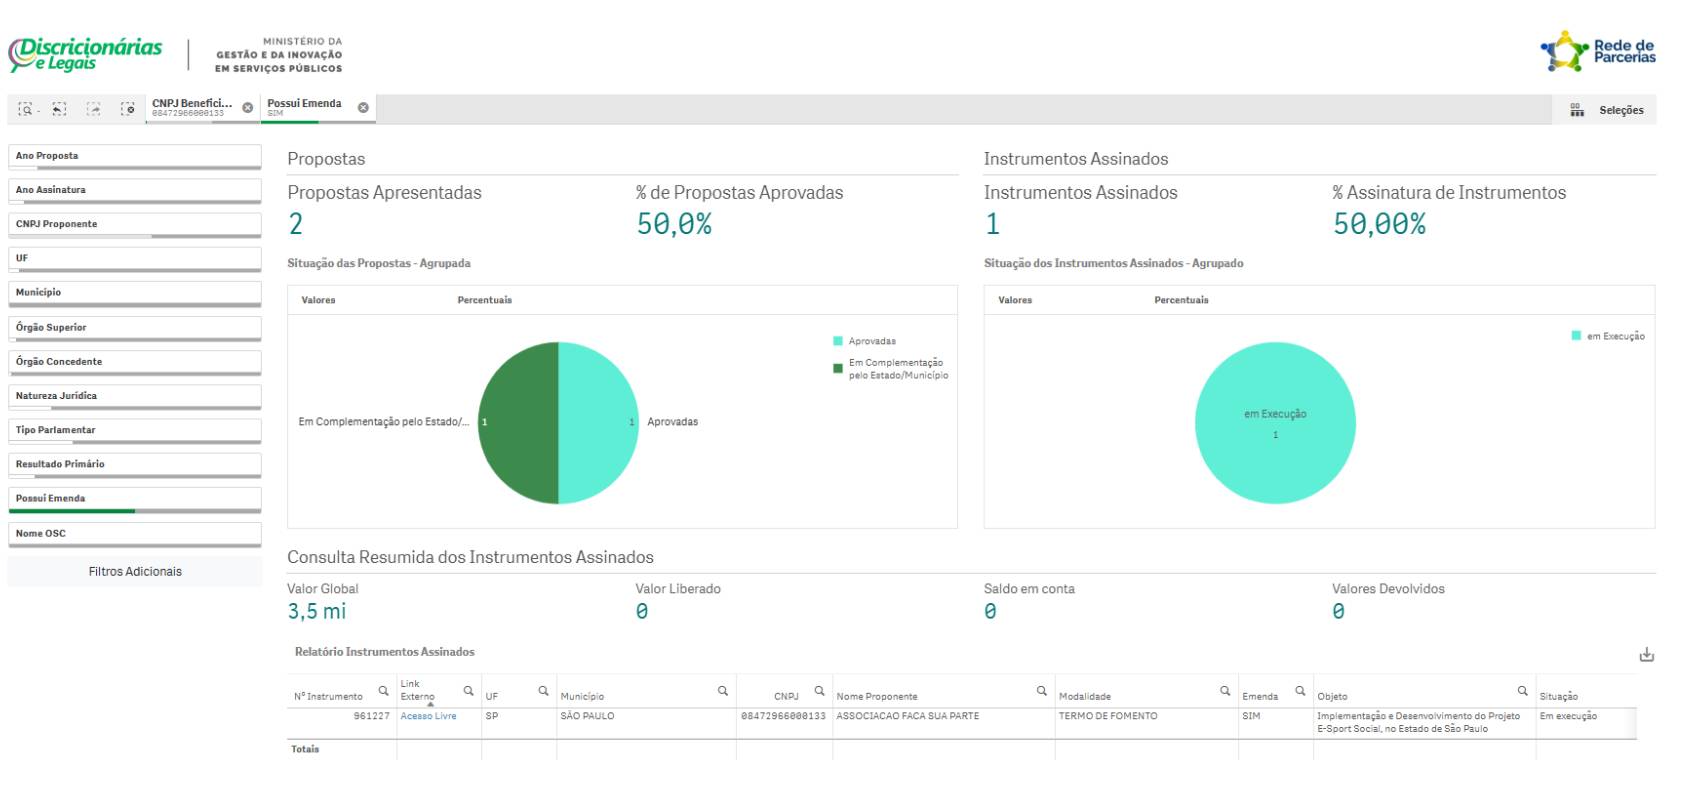Open the Acesso Livre link

[428, 716]
